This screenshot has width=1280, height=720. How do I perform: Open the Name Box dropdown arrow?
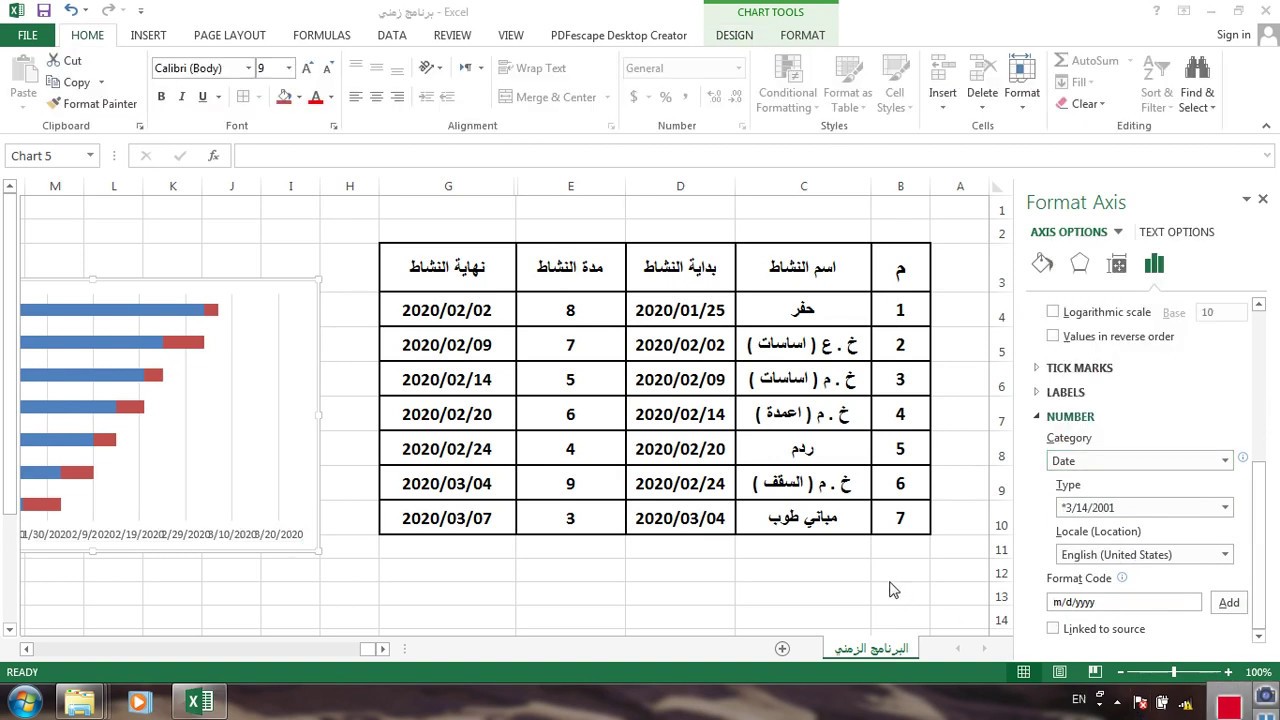click(x=90, y=156)
